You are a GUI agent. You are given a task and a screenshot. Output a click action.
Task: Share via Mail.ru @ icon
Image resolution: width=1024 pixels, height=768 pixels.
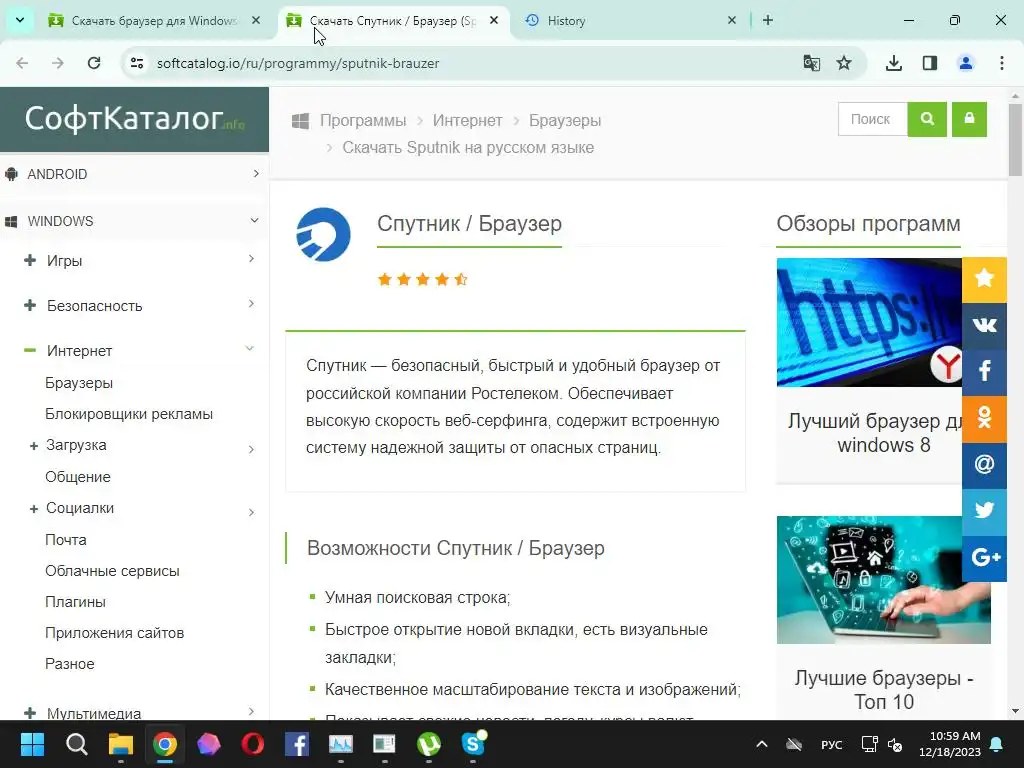click(984, 464)
